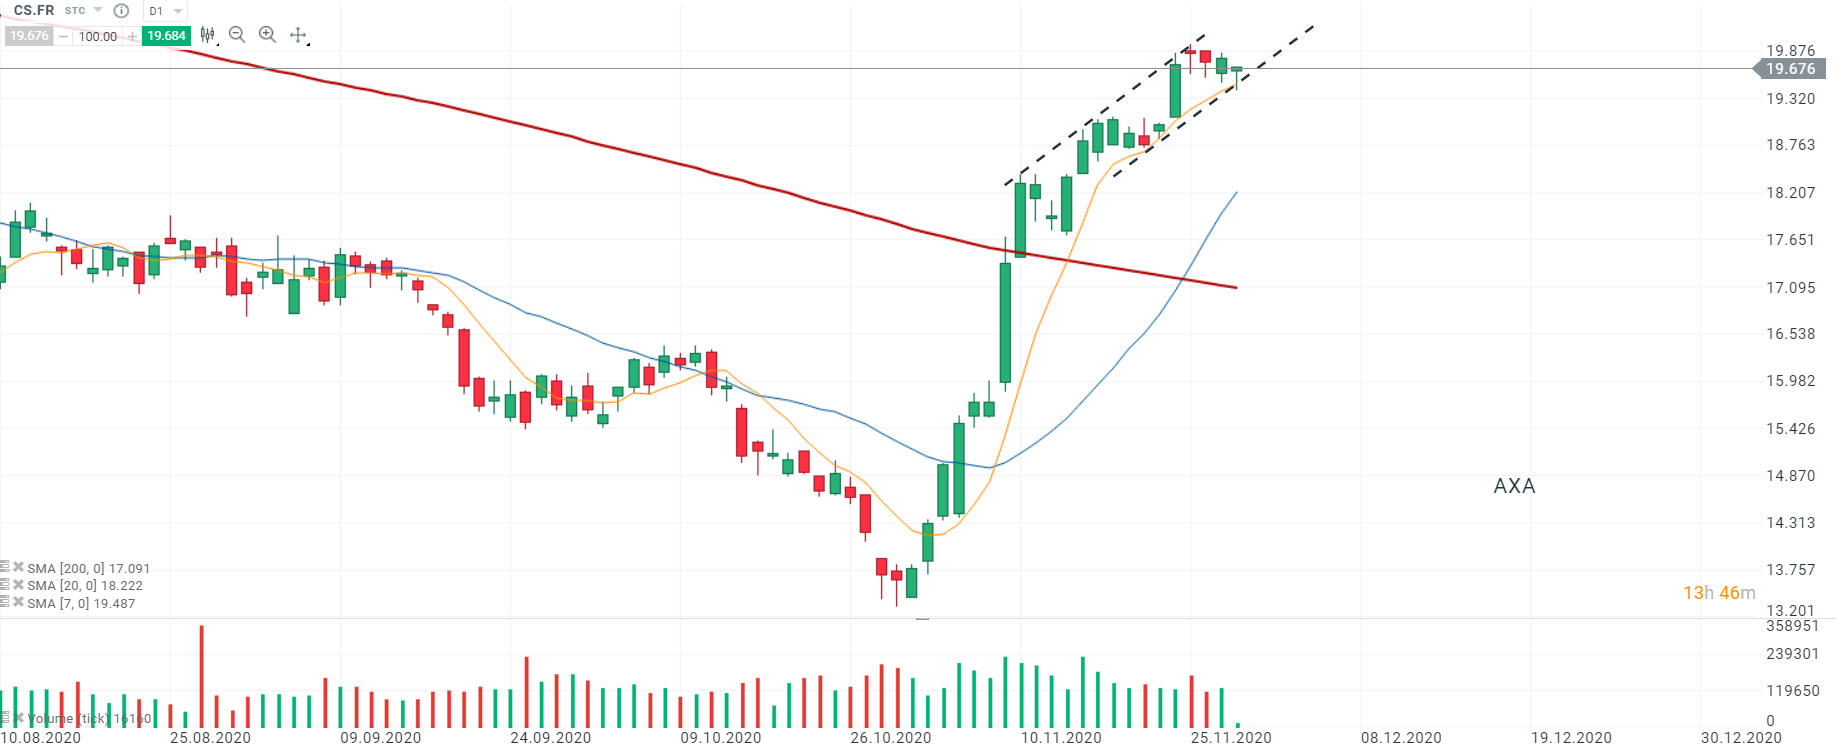Screen dimensions: 1836x752
Task: Remove the Volume (tick) indicator
Action: (18, 718)
